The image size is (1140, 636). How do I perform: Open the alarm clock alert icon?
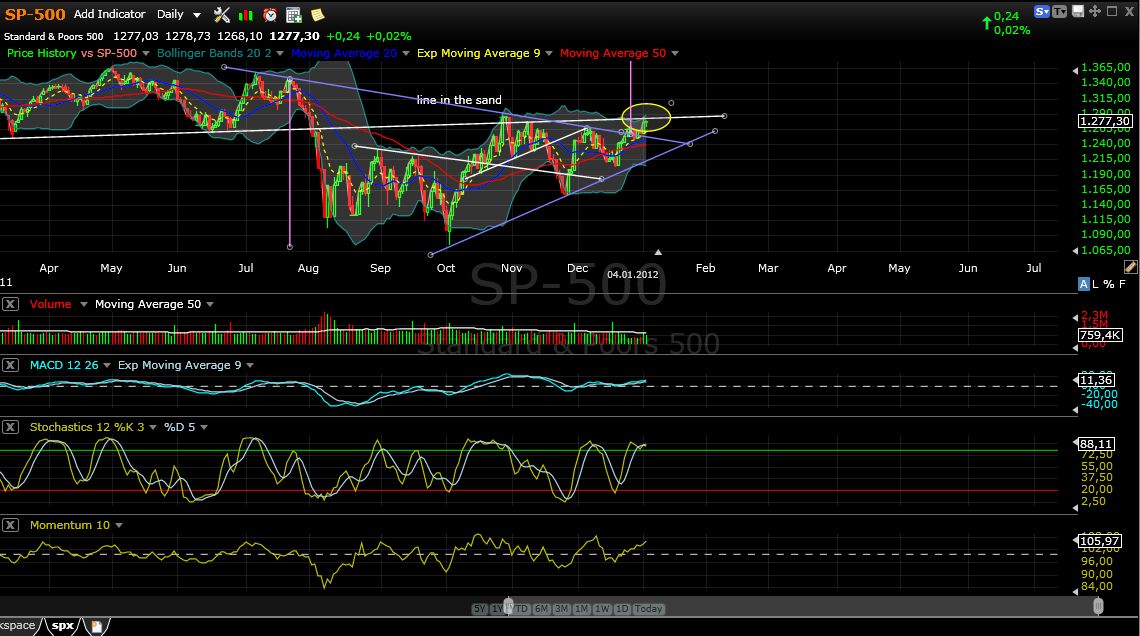270,15
